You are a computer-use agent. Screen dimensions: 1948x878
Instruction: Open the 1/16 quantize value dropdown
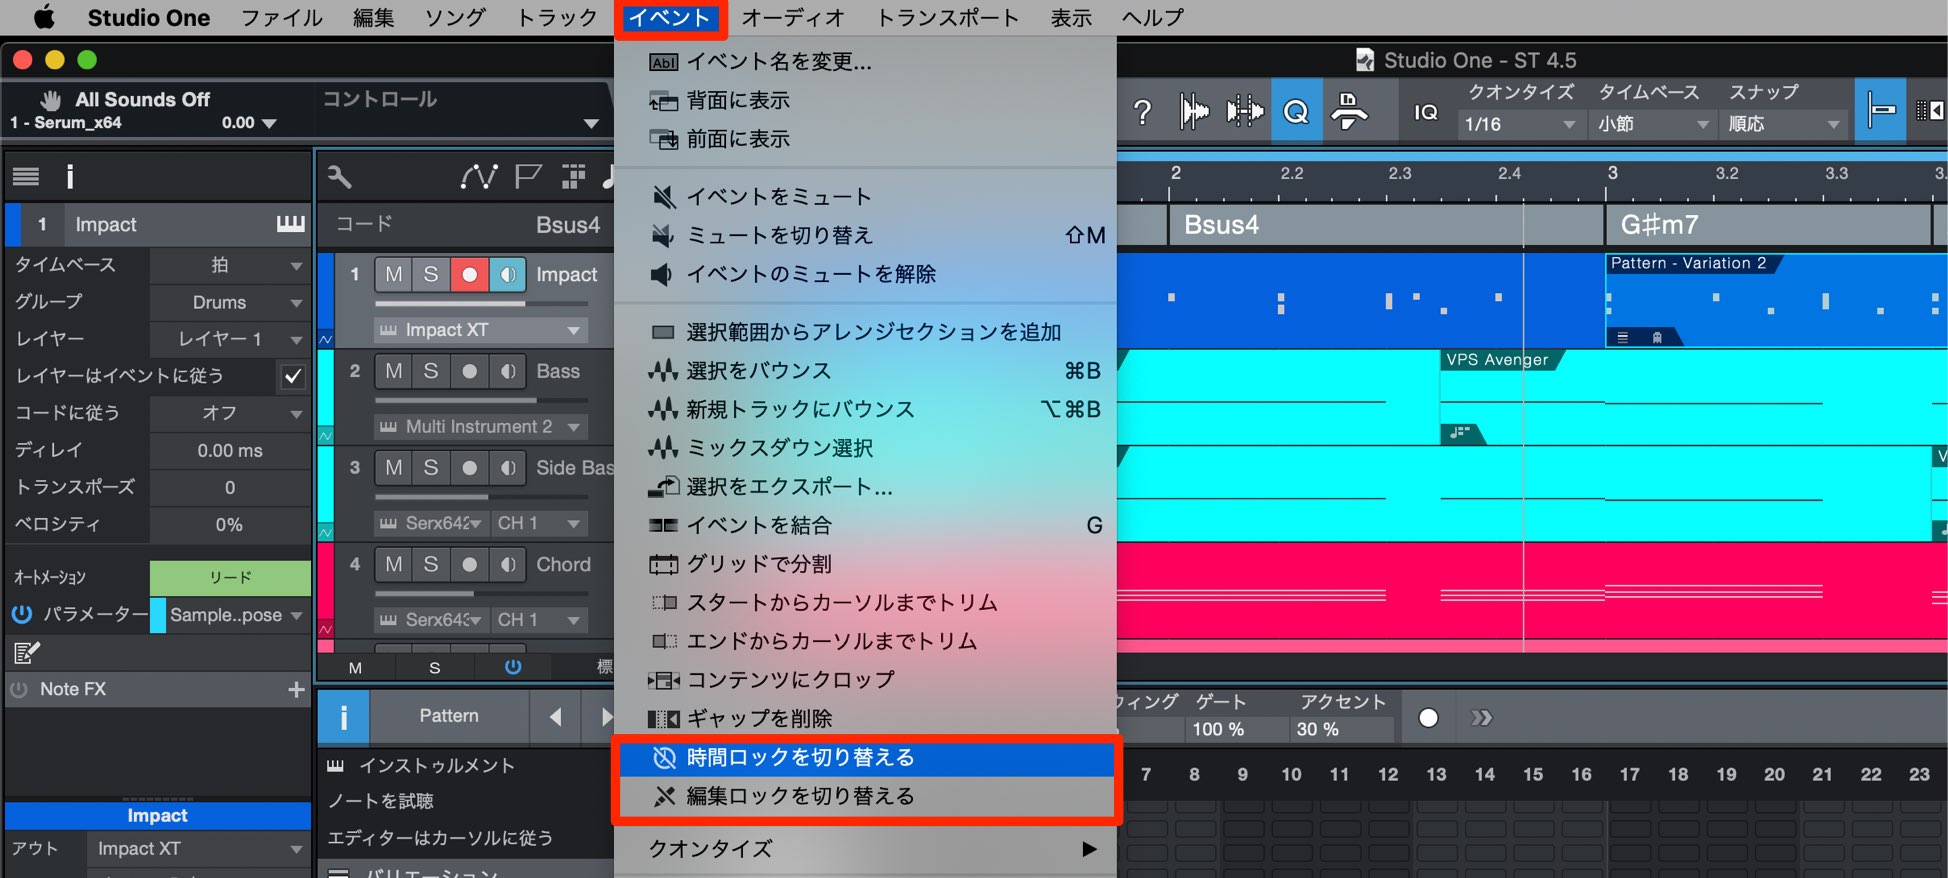pyautogui.click(x=1520, y=124)
